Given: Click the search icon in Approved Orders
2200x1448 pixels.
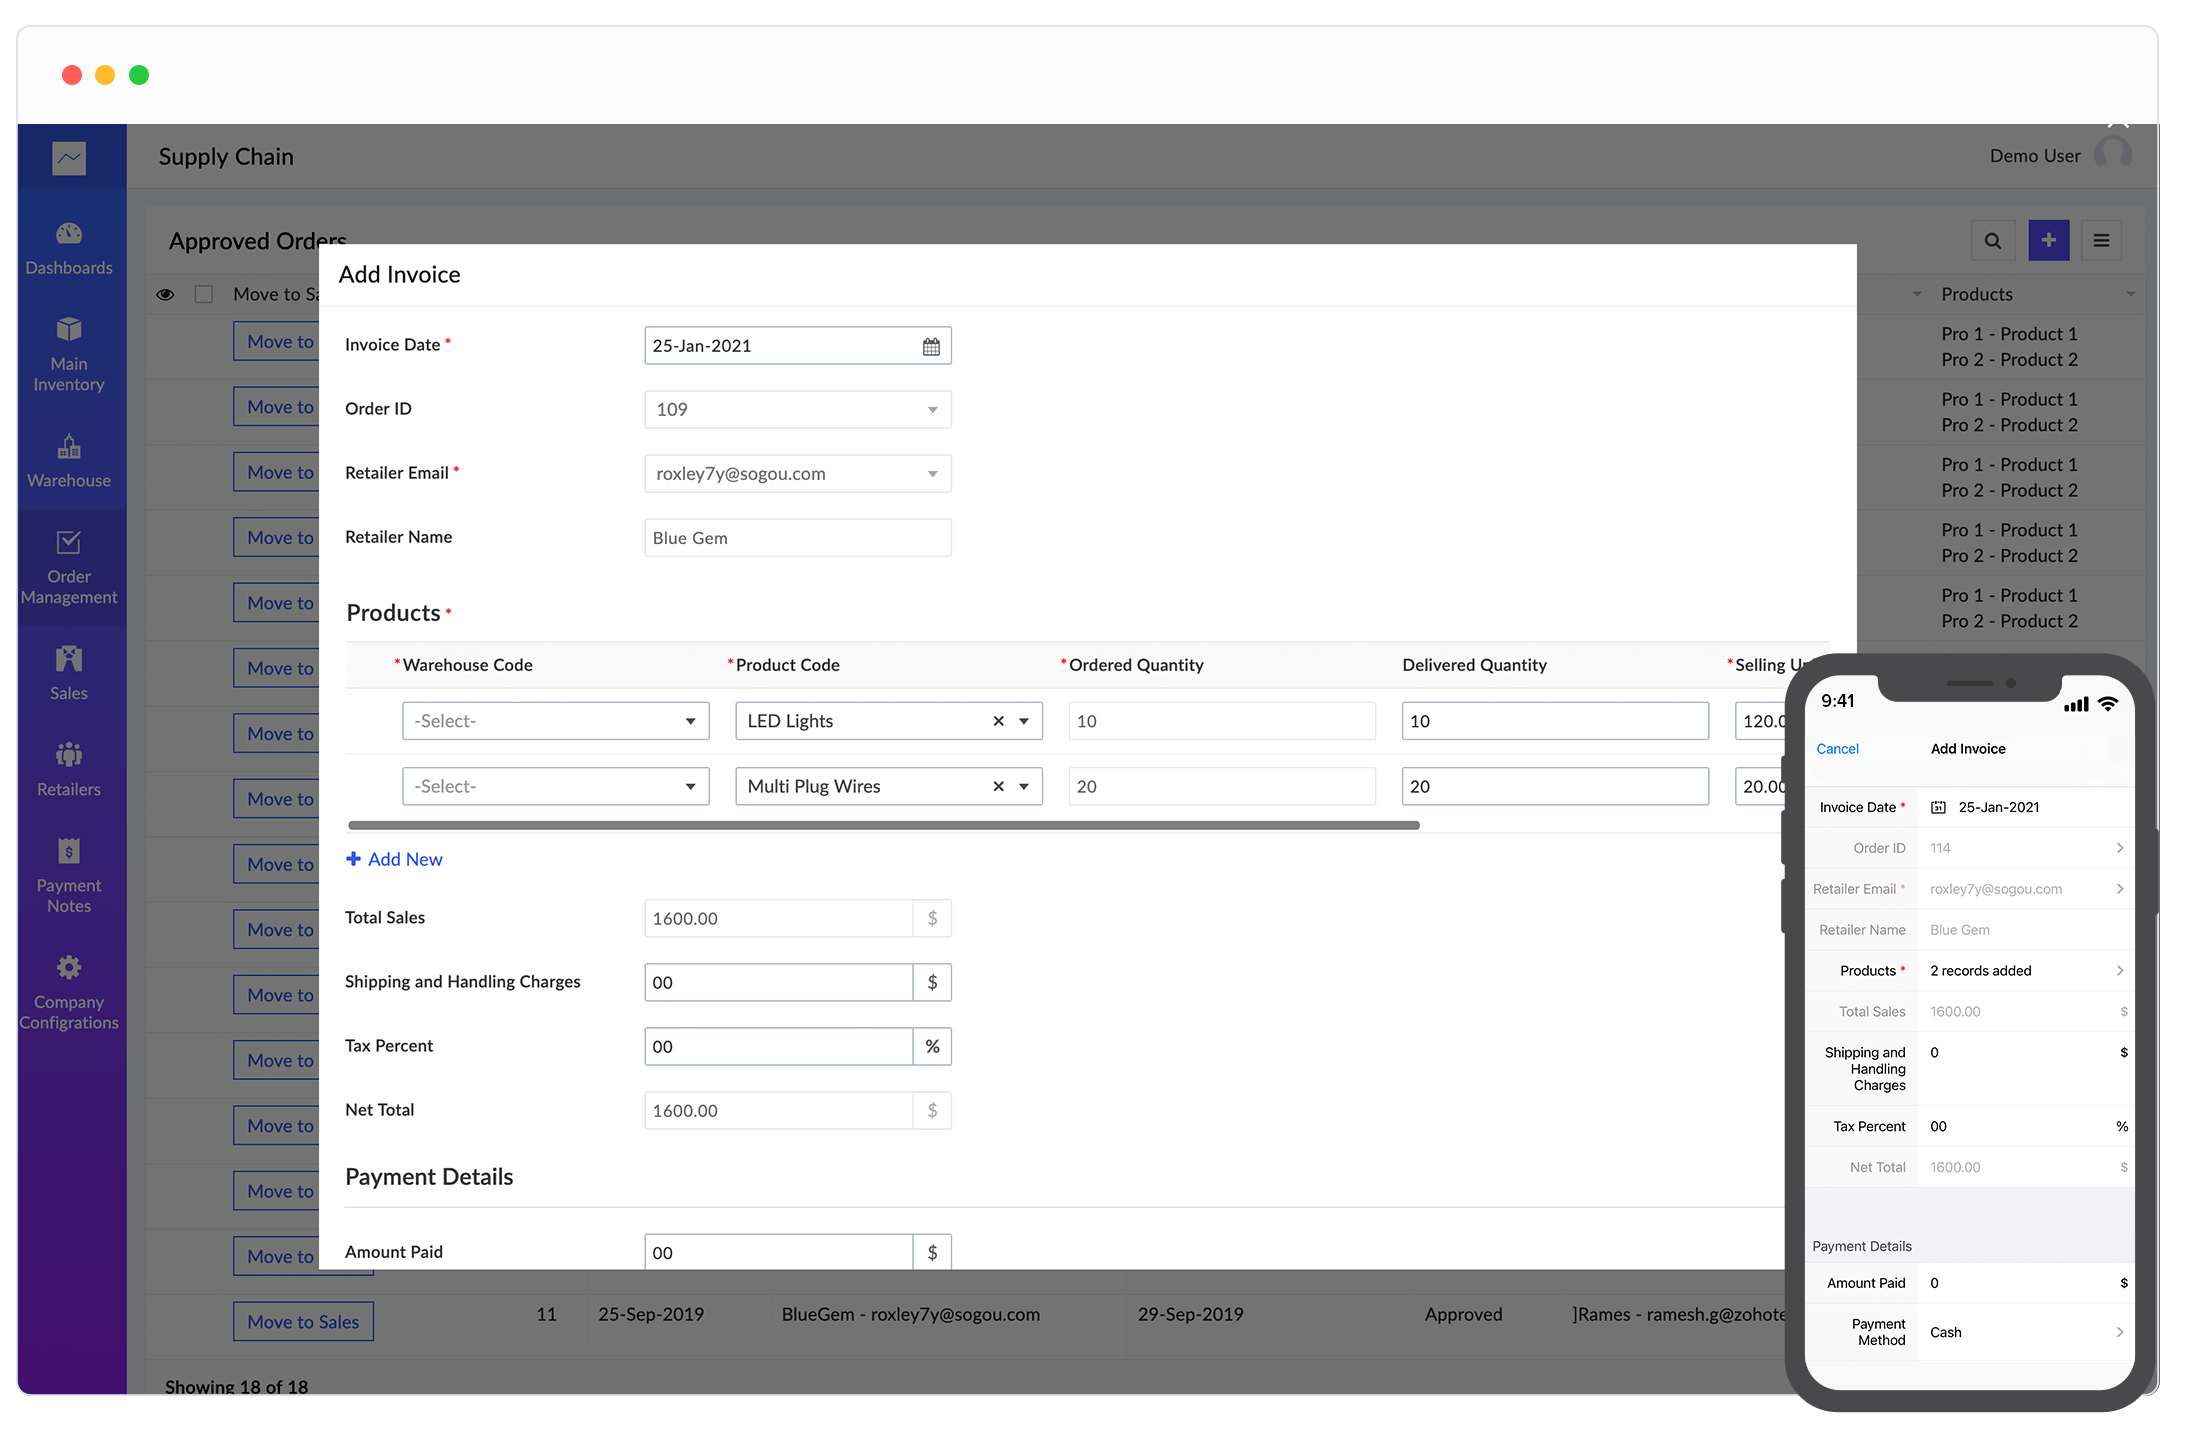Looking at the screenshot, I should pyautogui.click(x=1992, y=241).
